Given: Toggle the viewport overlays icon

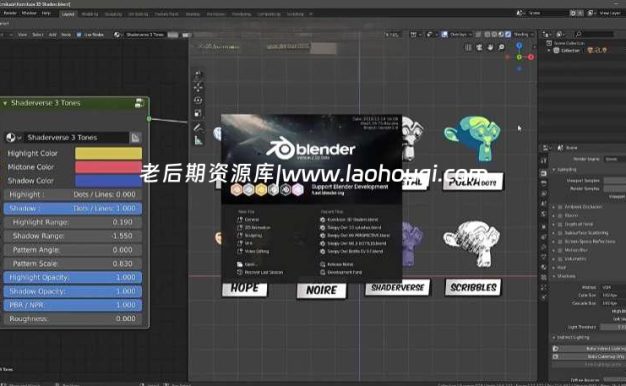Looking at the screenshot, I should coord(444,35).
